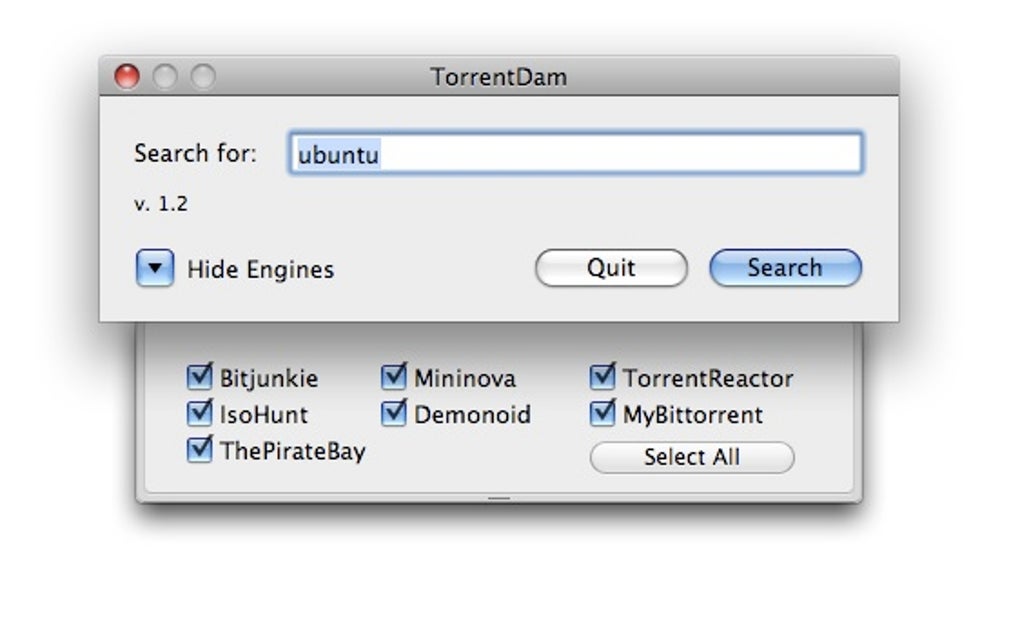1020x641 pixels.
Task: Close the TorrentDam window with the red button
Action: pos(127,76)
